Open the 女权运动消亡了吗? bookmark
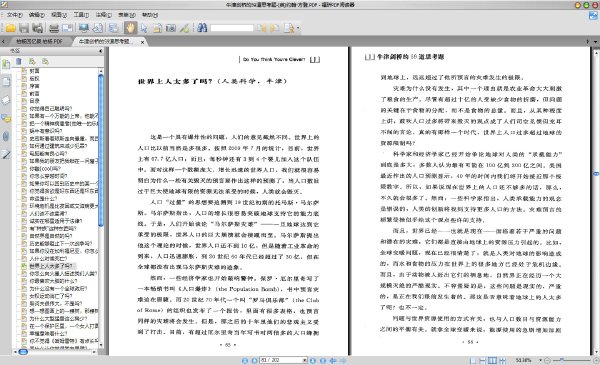The image size is (600, 365). click(51, 296)
